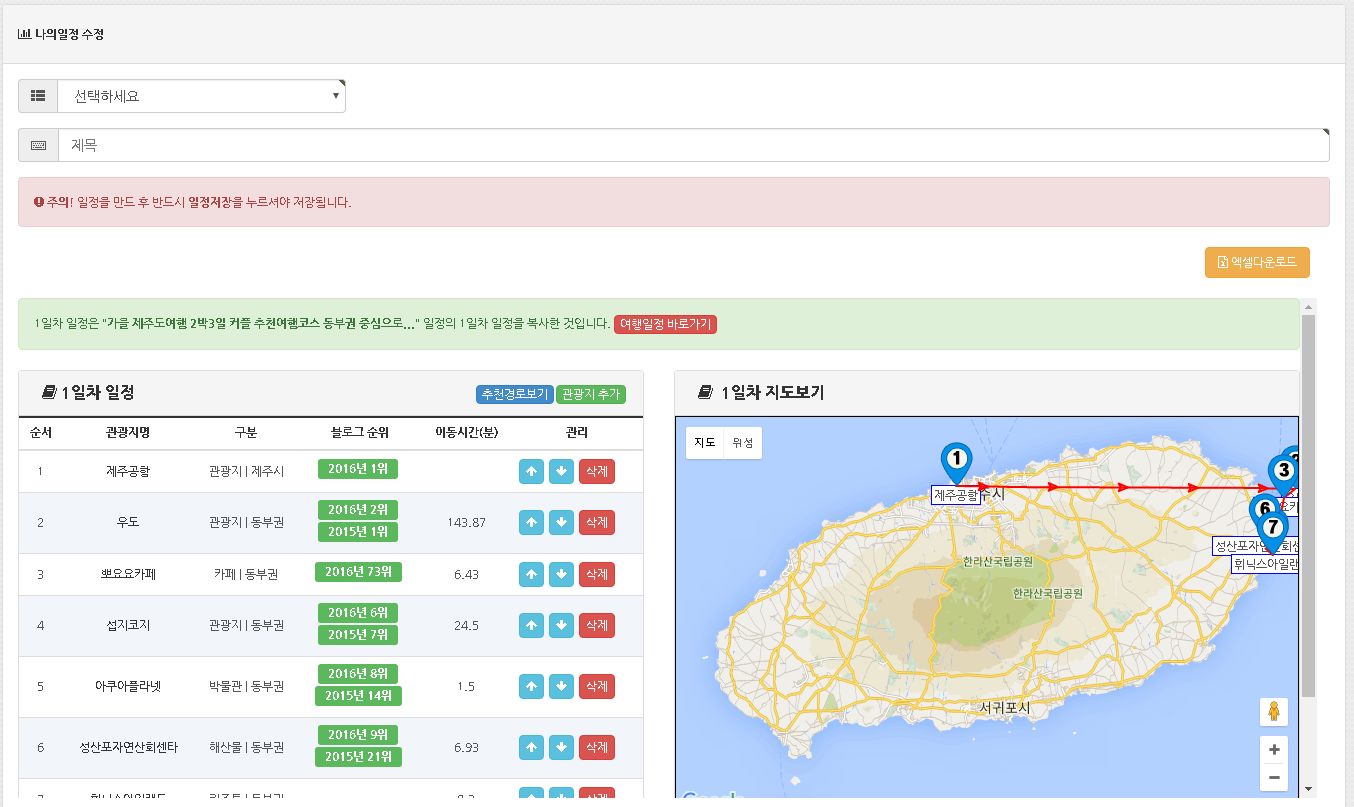Click the 2016년 73위 rank badge
This screenshot has width=1354, height=807.
(359, 572)
